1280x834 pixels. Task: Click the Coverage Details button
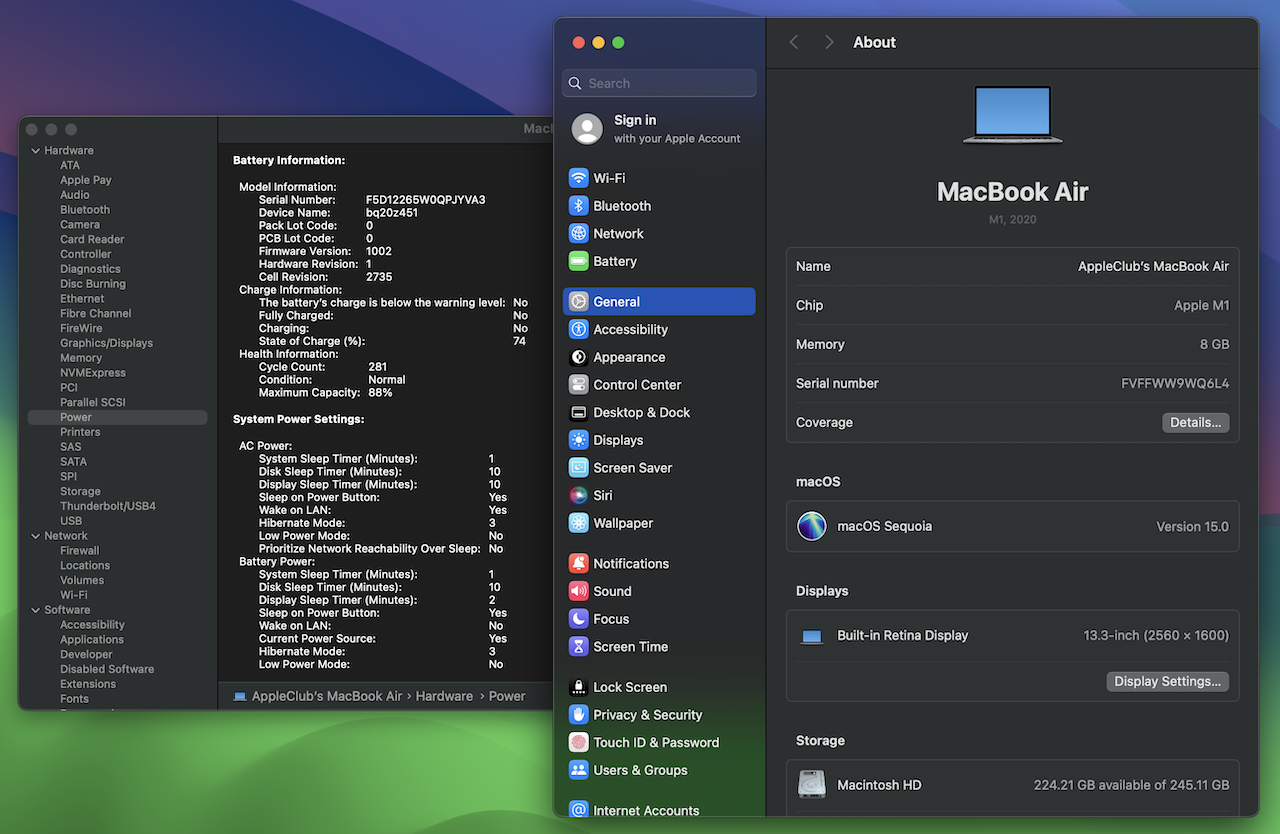(x=1196, y=423)
